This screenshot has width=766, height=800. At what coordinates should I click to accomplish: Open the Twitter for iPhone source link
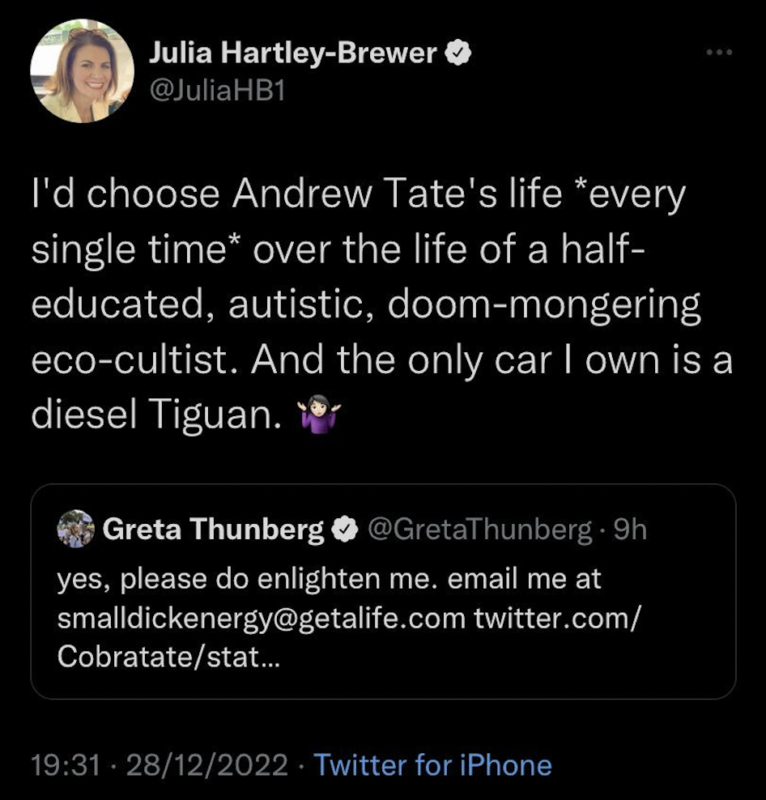click(x=433, y=765)
